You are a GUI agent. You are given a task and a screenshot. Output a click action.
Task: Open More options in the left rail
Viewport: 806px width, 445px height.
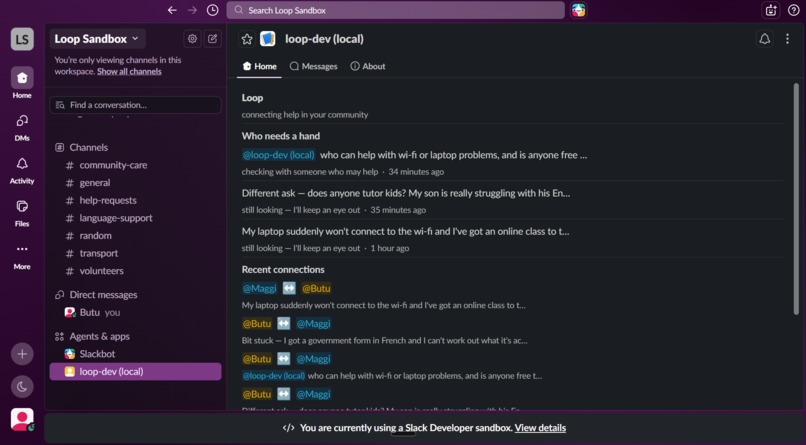22,256
